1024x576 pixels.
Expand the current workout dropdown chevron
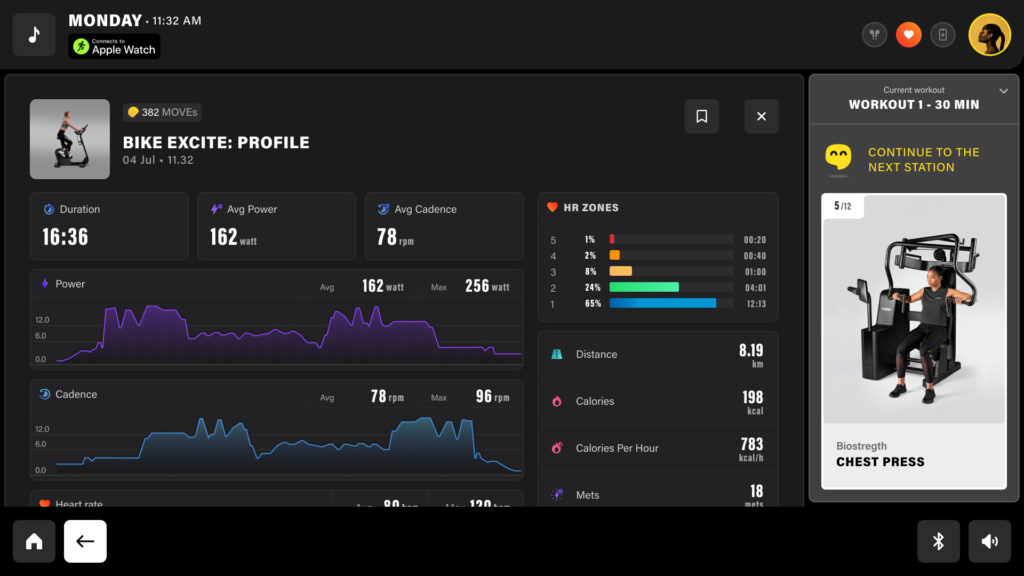pyautogui.click(x=1004, y=91)
